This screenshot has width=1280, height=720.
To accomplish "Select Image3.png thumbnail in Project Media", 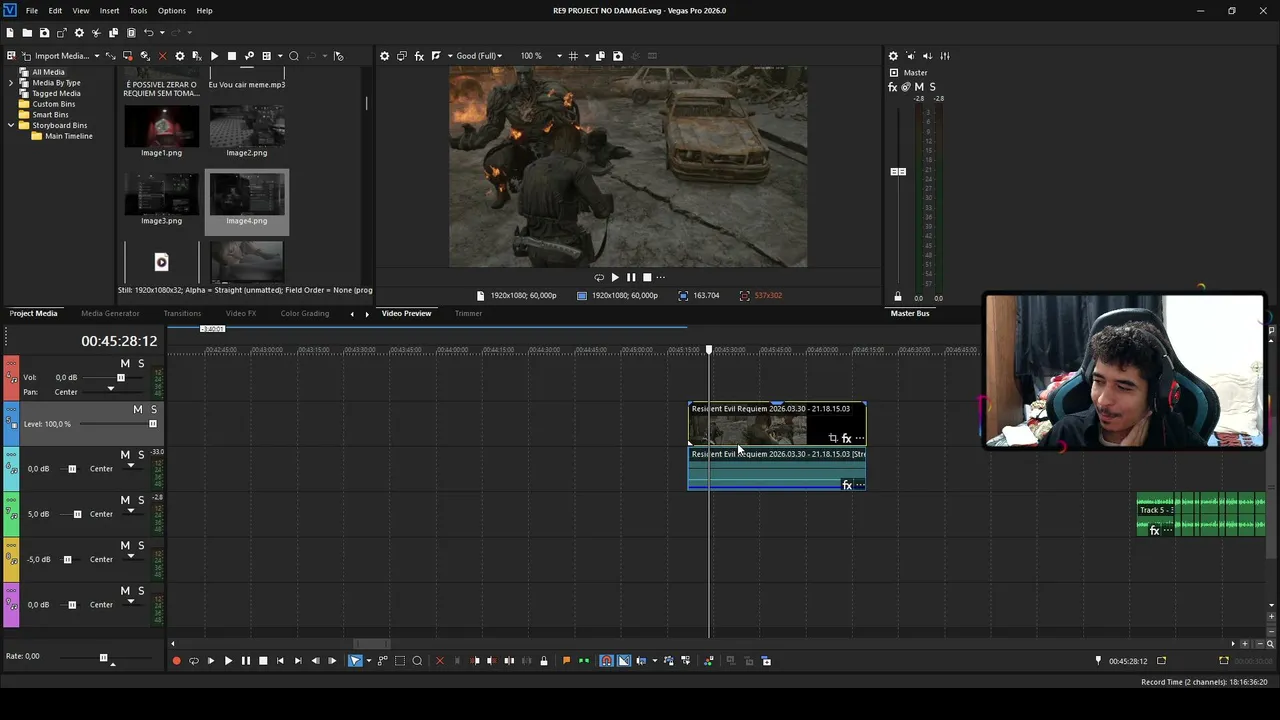I will [161, 197].
